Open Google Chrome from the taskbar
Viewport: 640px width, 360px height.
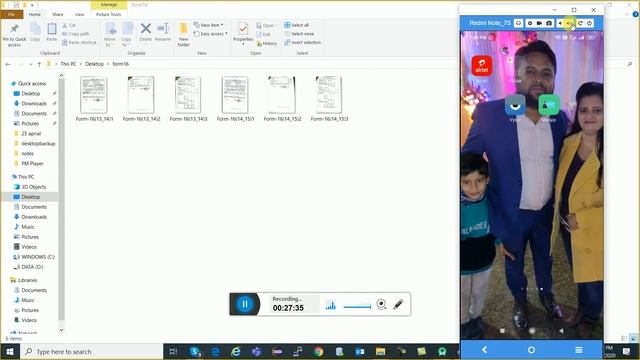pyautogui.click(x=318, y=352)
